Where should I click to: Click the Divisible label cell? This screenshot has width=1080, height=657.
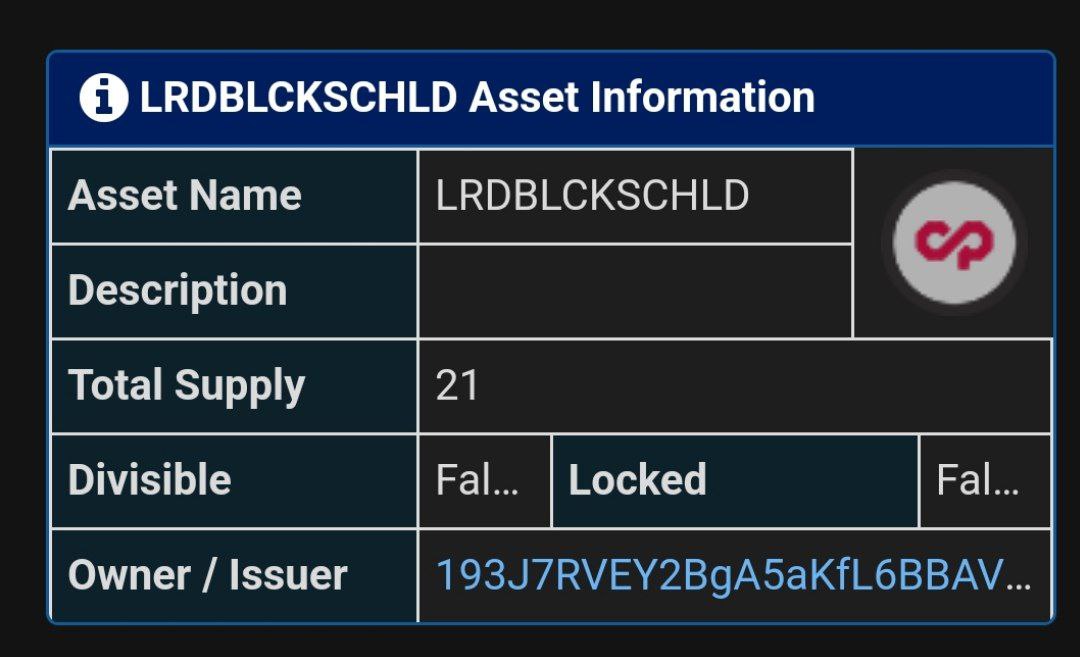tap(234, 481)
